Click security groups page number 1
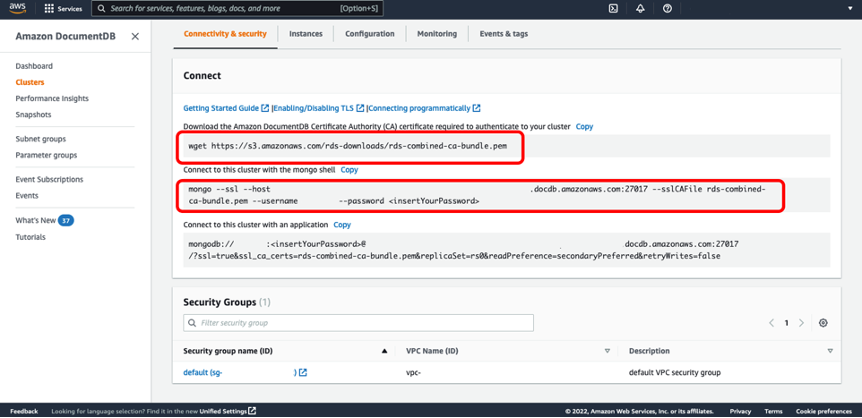Screen dimensions: 862x418 click(x=786, y=323)
